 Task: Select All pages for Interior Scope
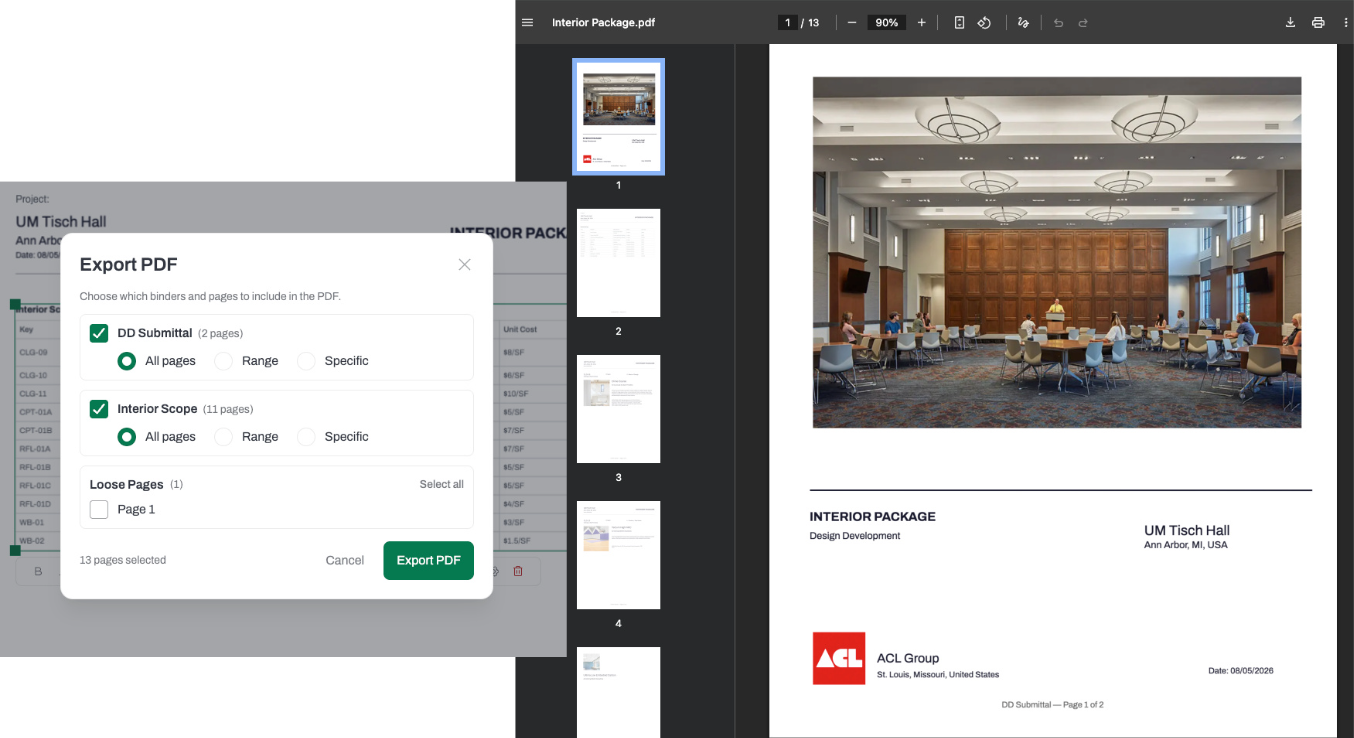127,437
